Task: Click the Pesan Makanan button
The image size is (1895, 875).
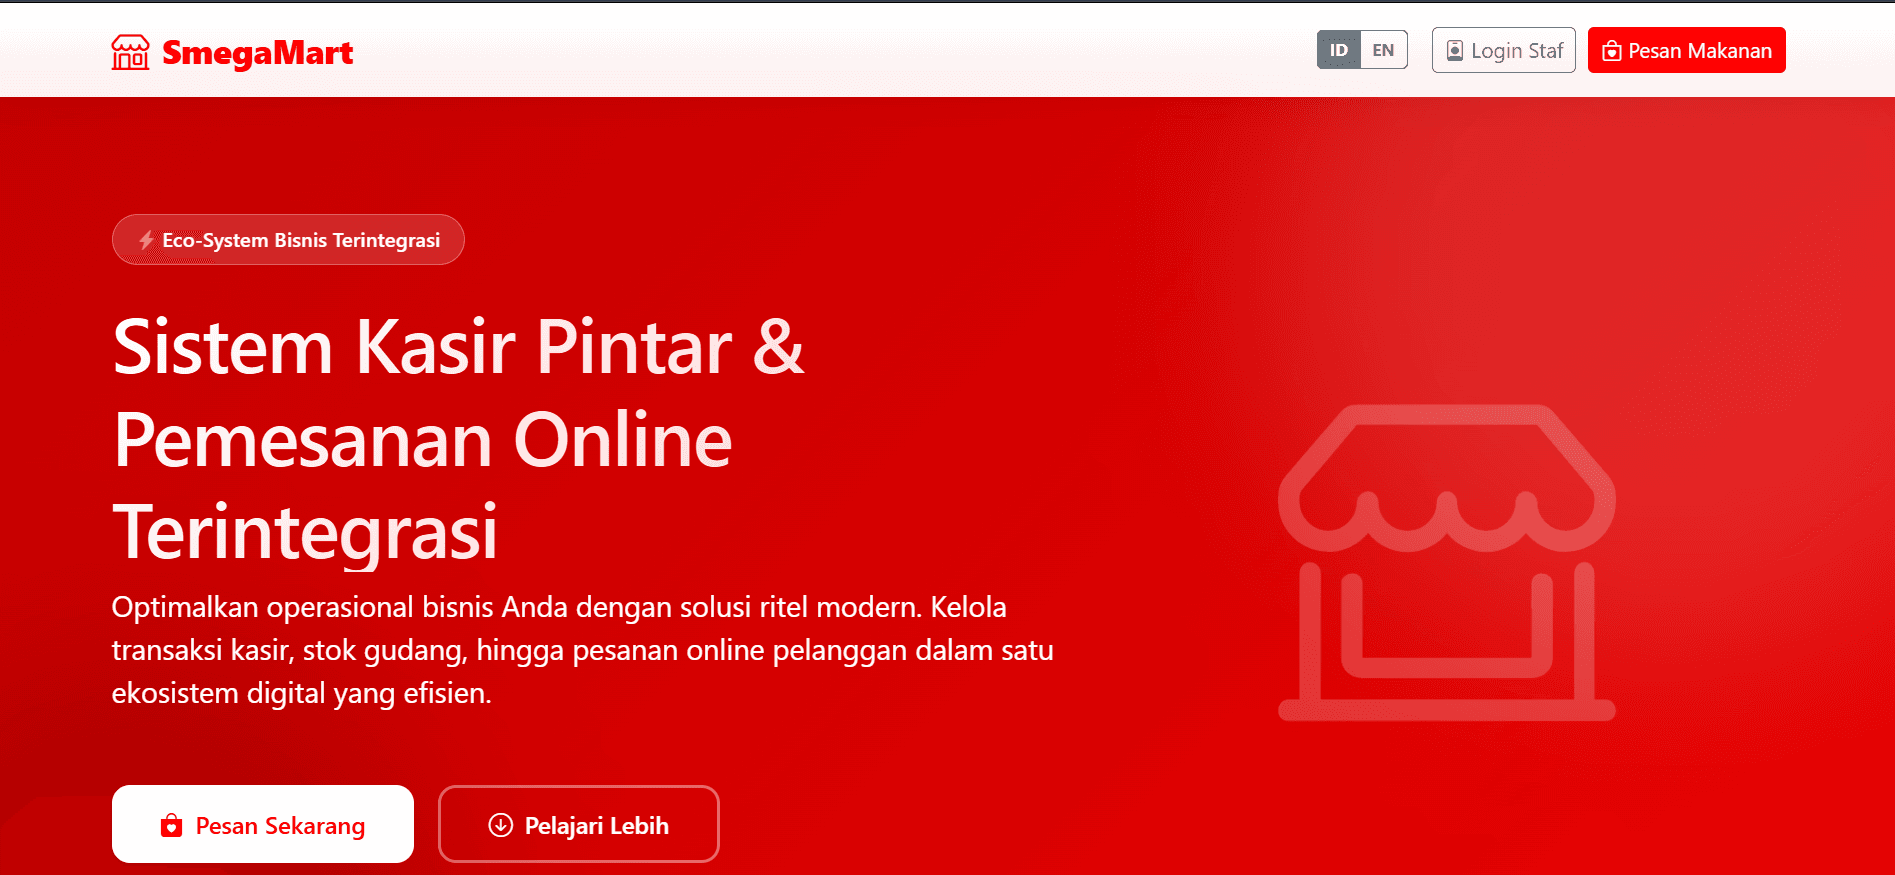Action: coord(1686,50)
